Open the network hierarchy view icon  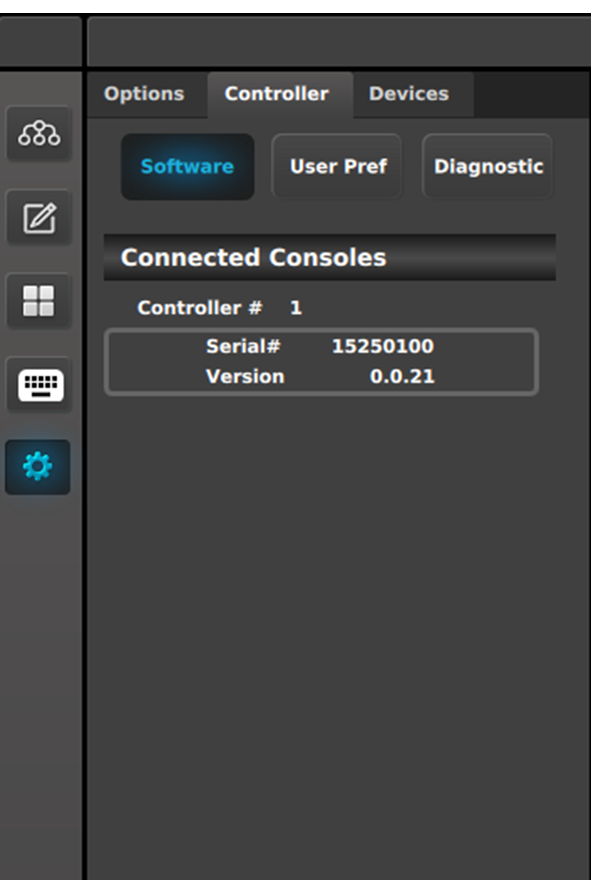coord(39,133)
